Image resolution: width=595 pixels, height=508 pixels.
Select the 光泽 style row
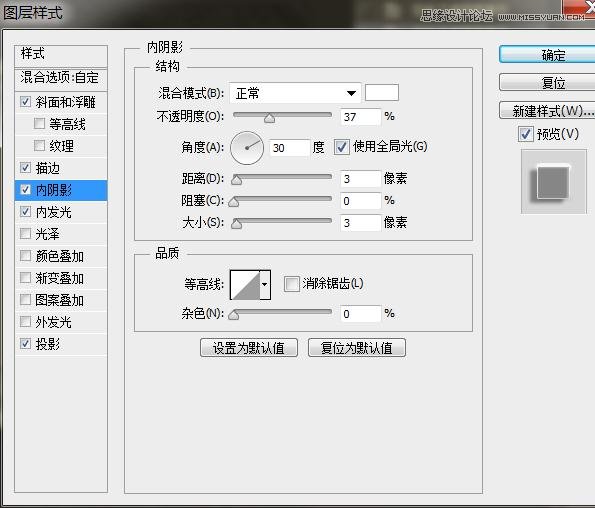[61, 233]
